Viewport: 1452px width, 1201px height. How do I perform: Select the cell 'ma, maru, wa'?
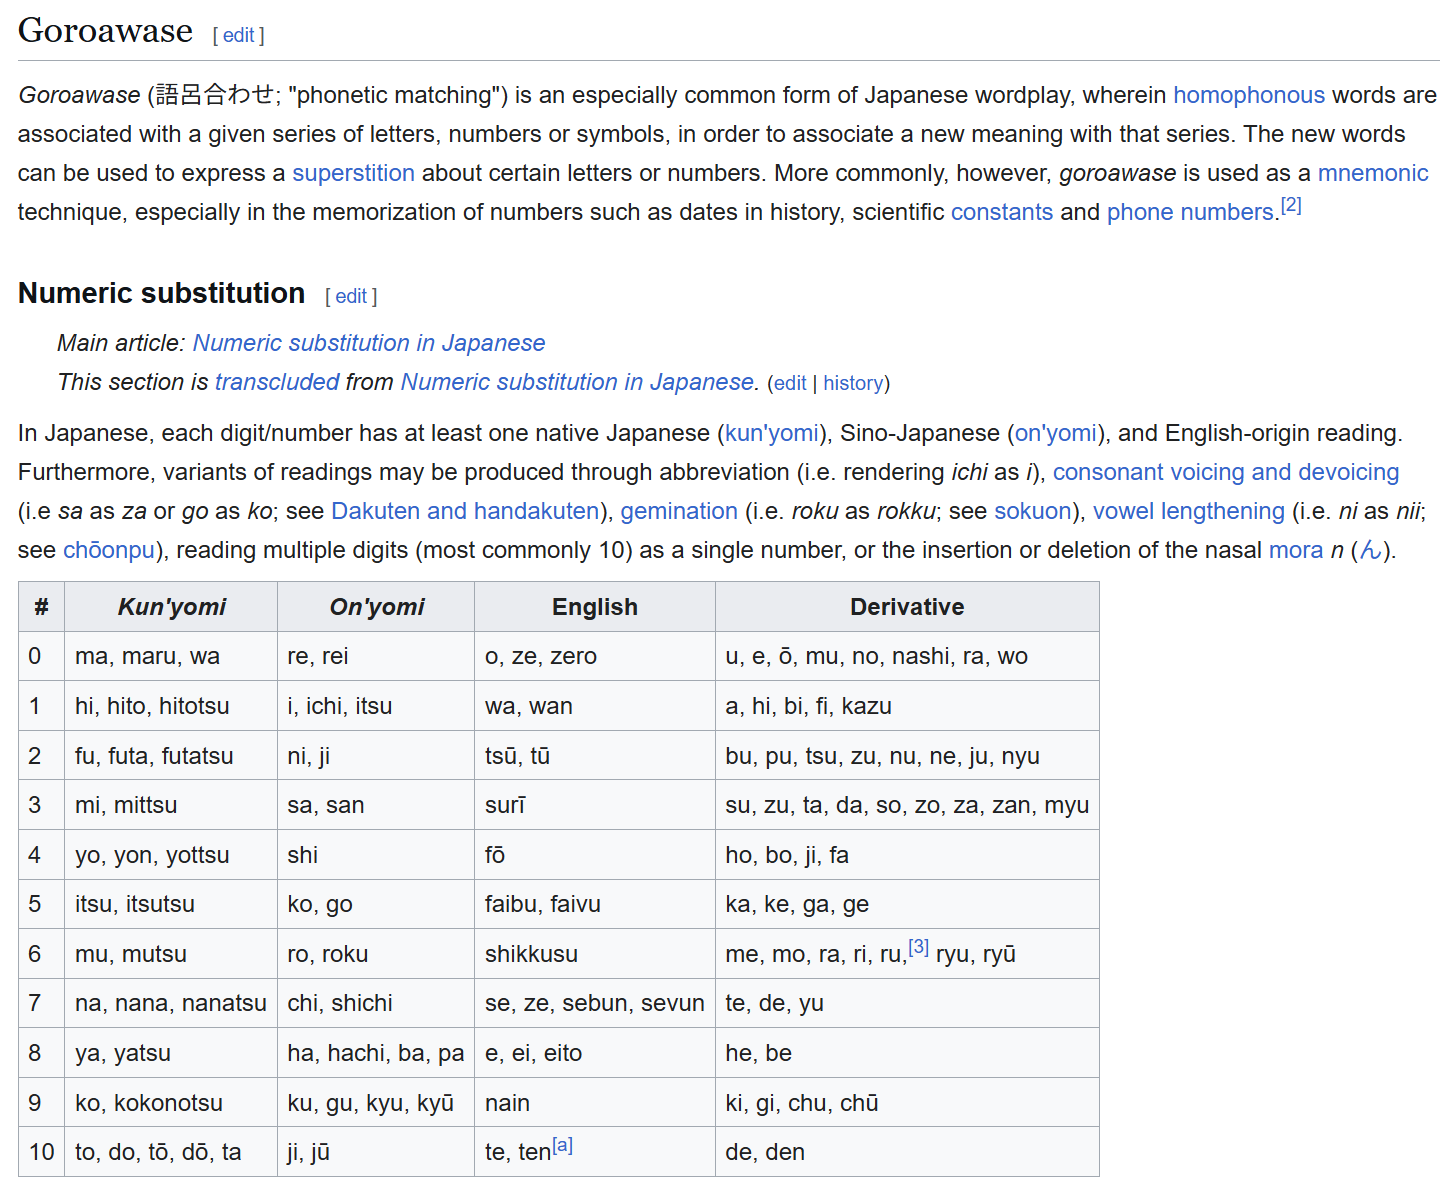point(171,656)
